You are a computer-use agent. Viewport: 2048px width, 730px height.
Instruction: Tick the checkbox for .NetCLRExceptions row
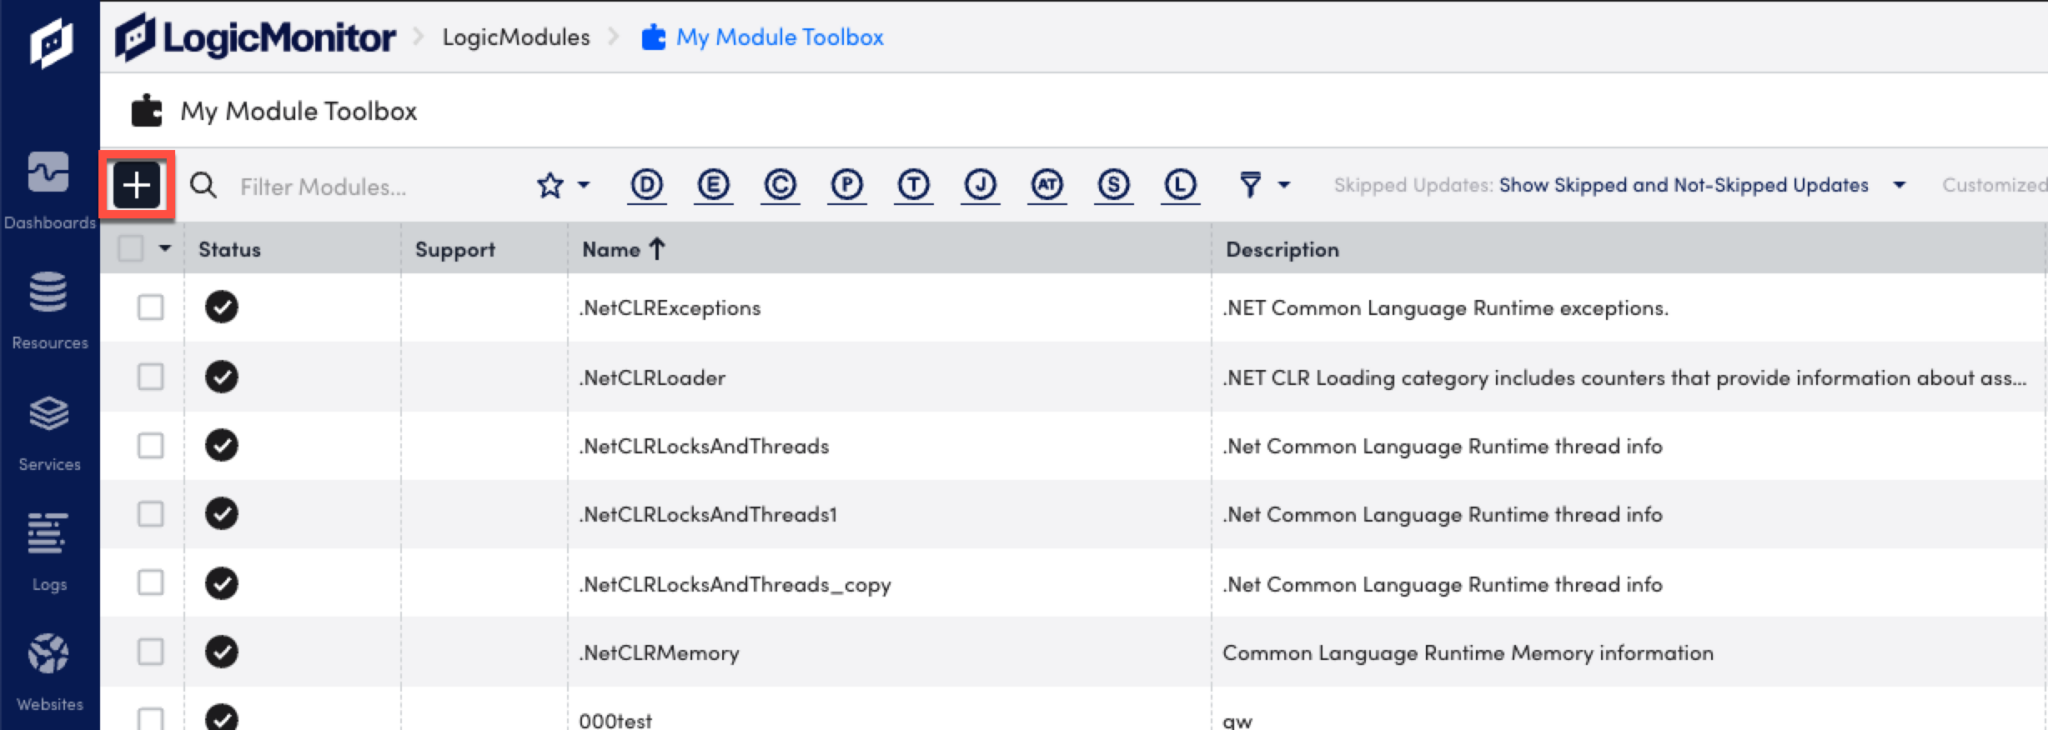point(151,307)
